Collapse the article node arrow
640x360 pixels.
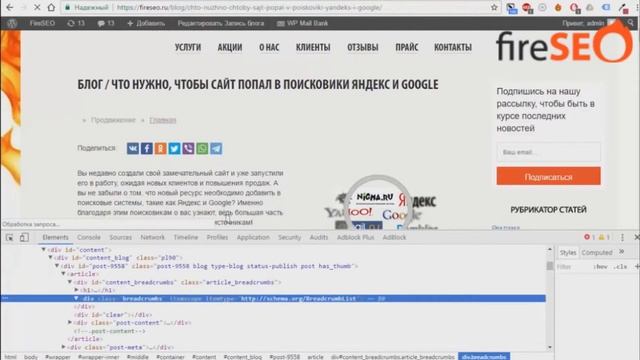coord(63,274)
